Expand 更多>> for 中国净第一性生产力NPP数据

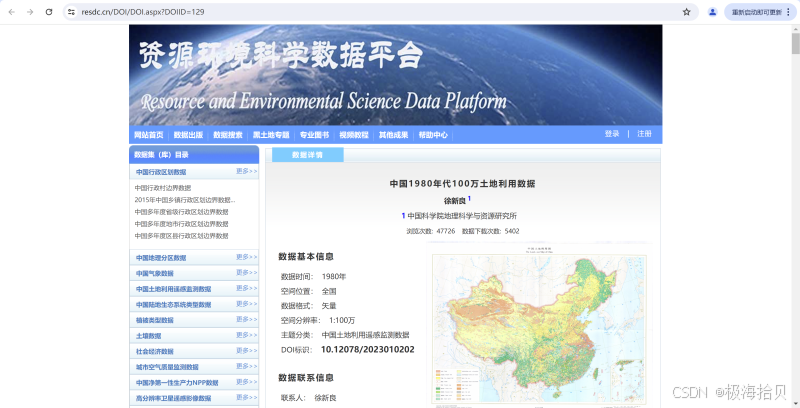(x=246, y=382)
